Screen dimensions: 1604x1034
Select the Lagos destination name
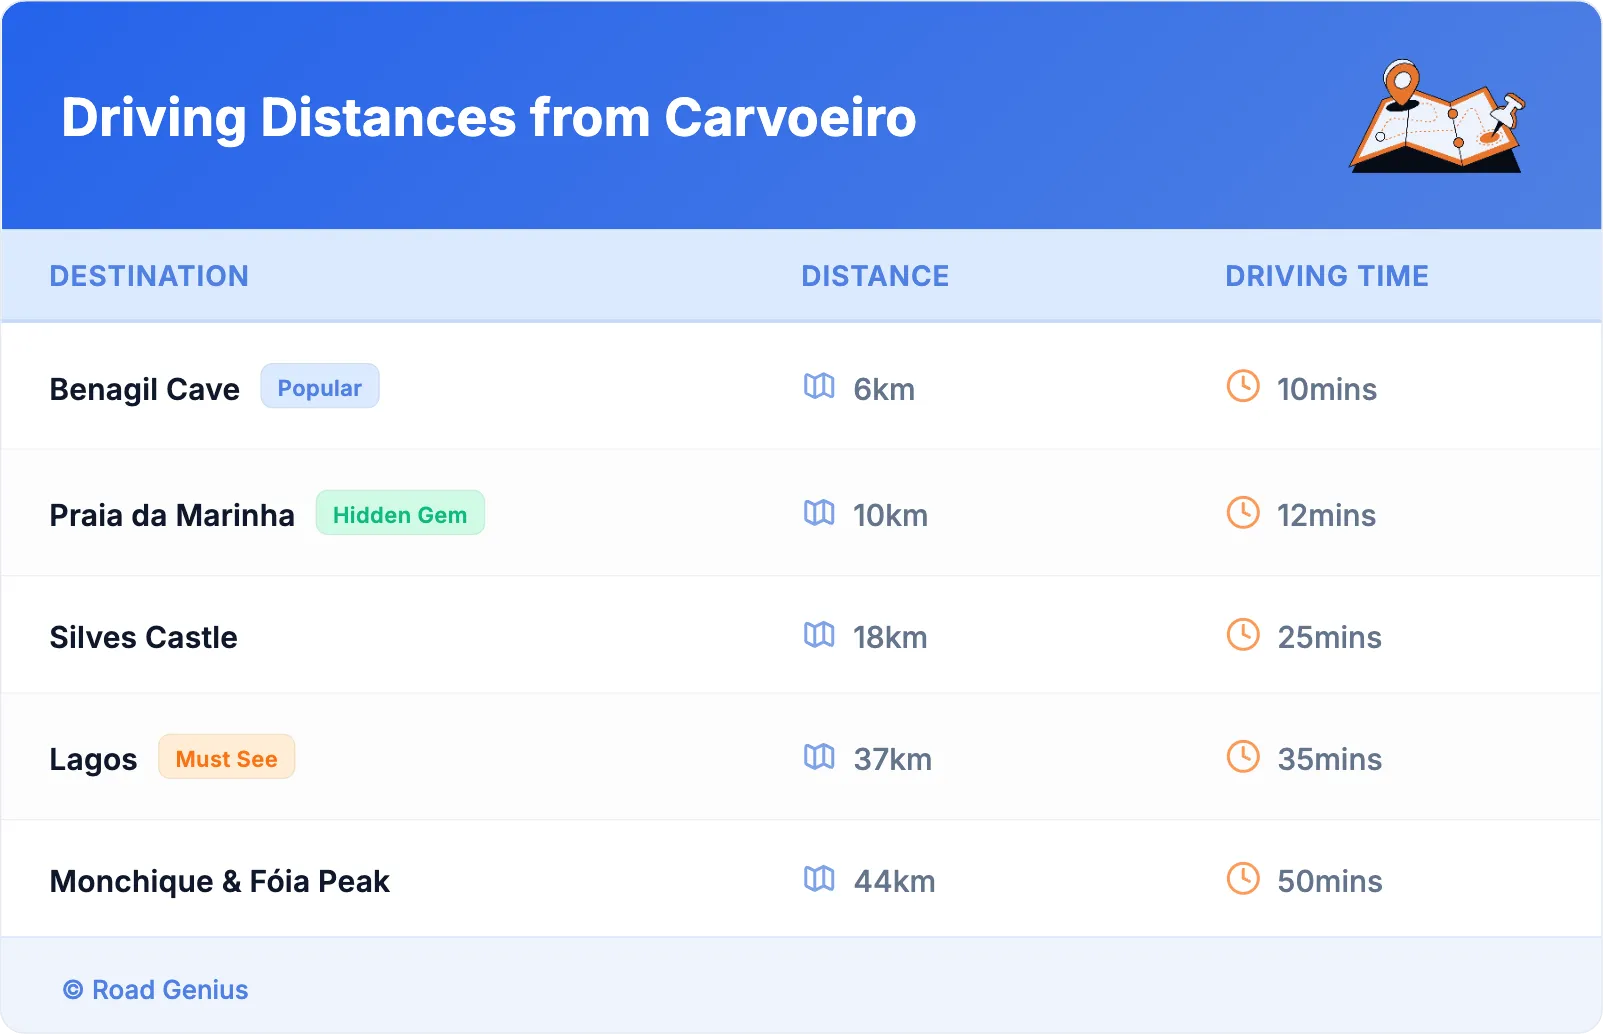click(94, 761)
